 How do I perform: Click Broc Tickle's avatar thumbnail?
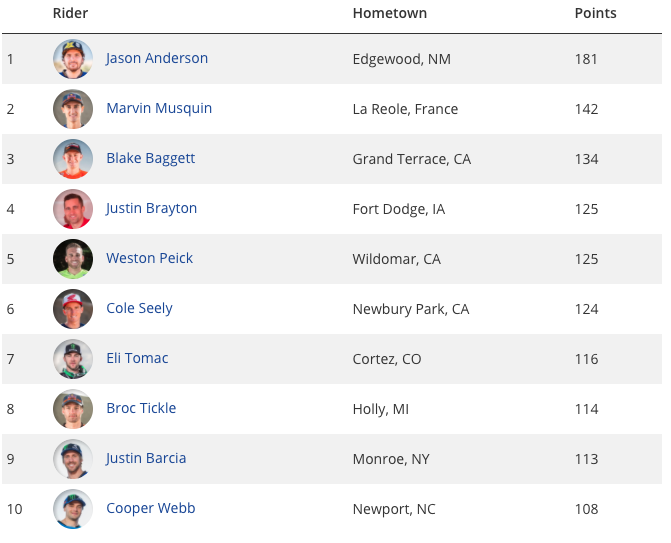pyautogui.click(x=73, y=409)
